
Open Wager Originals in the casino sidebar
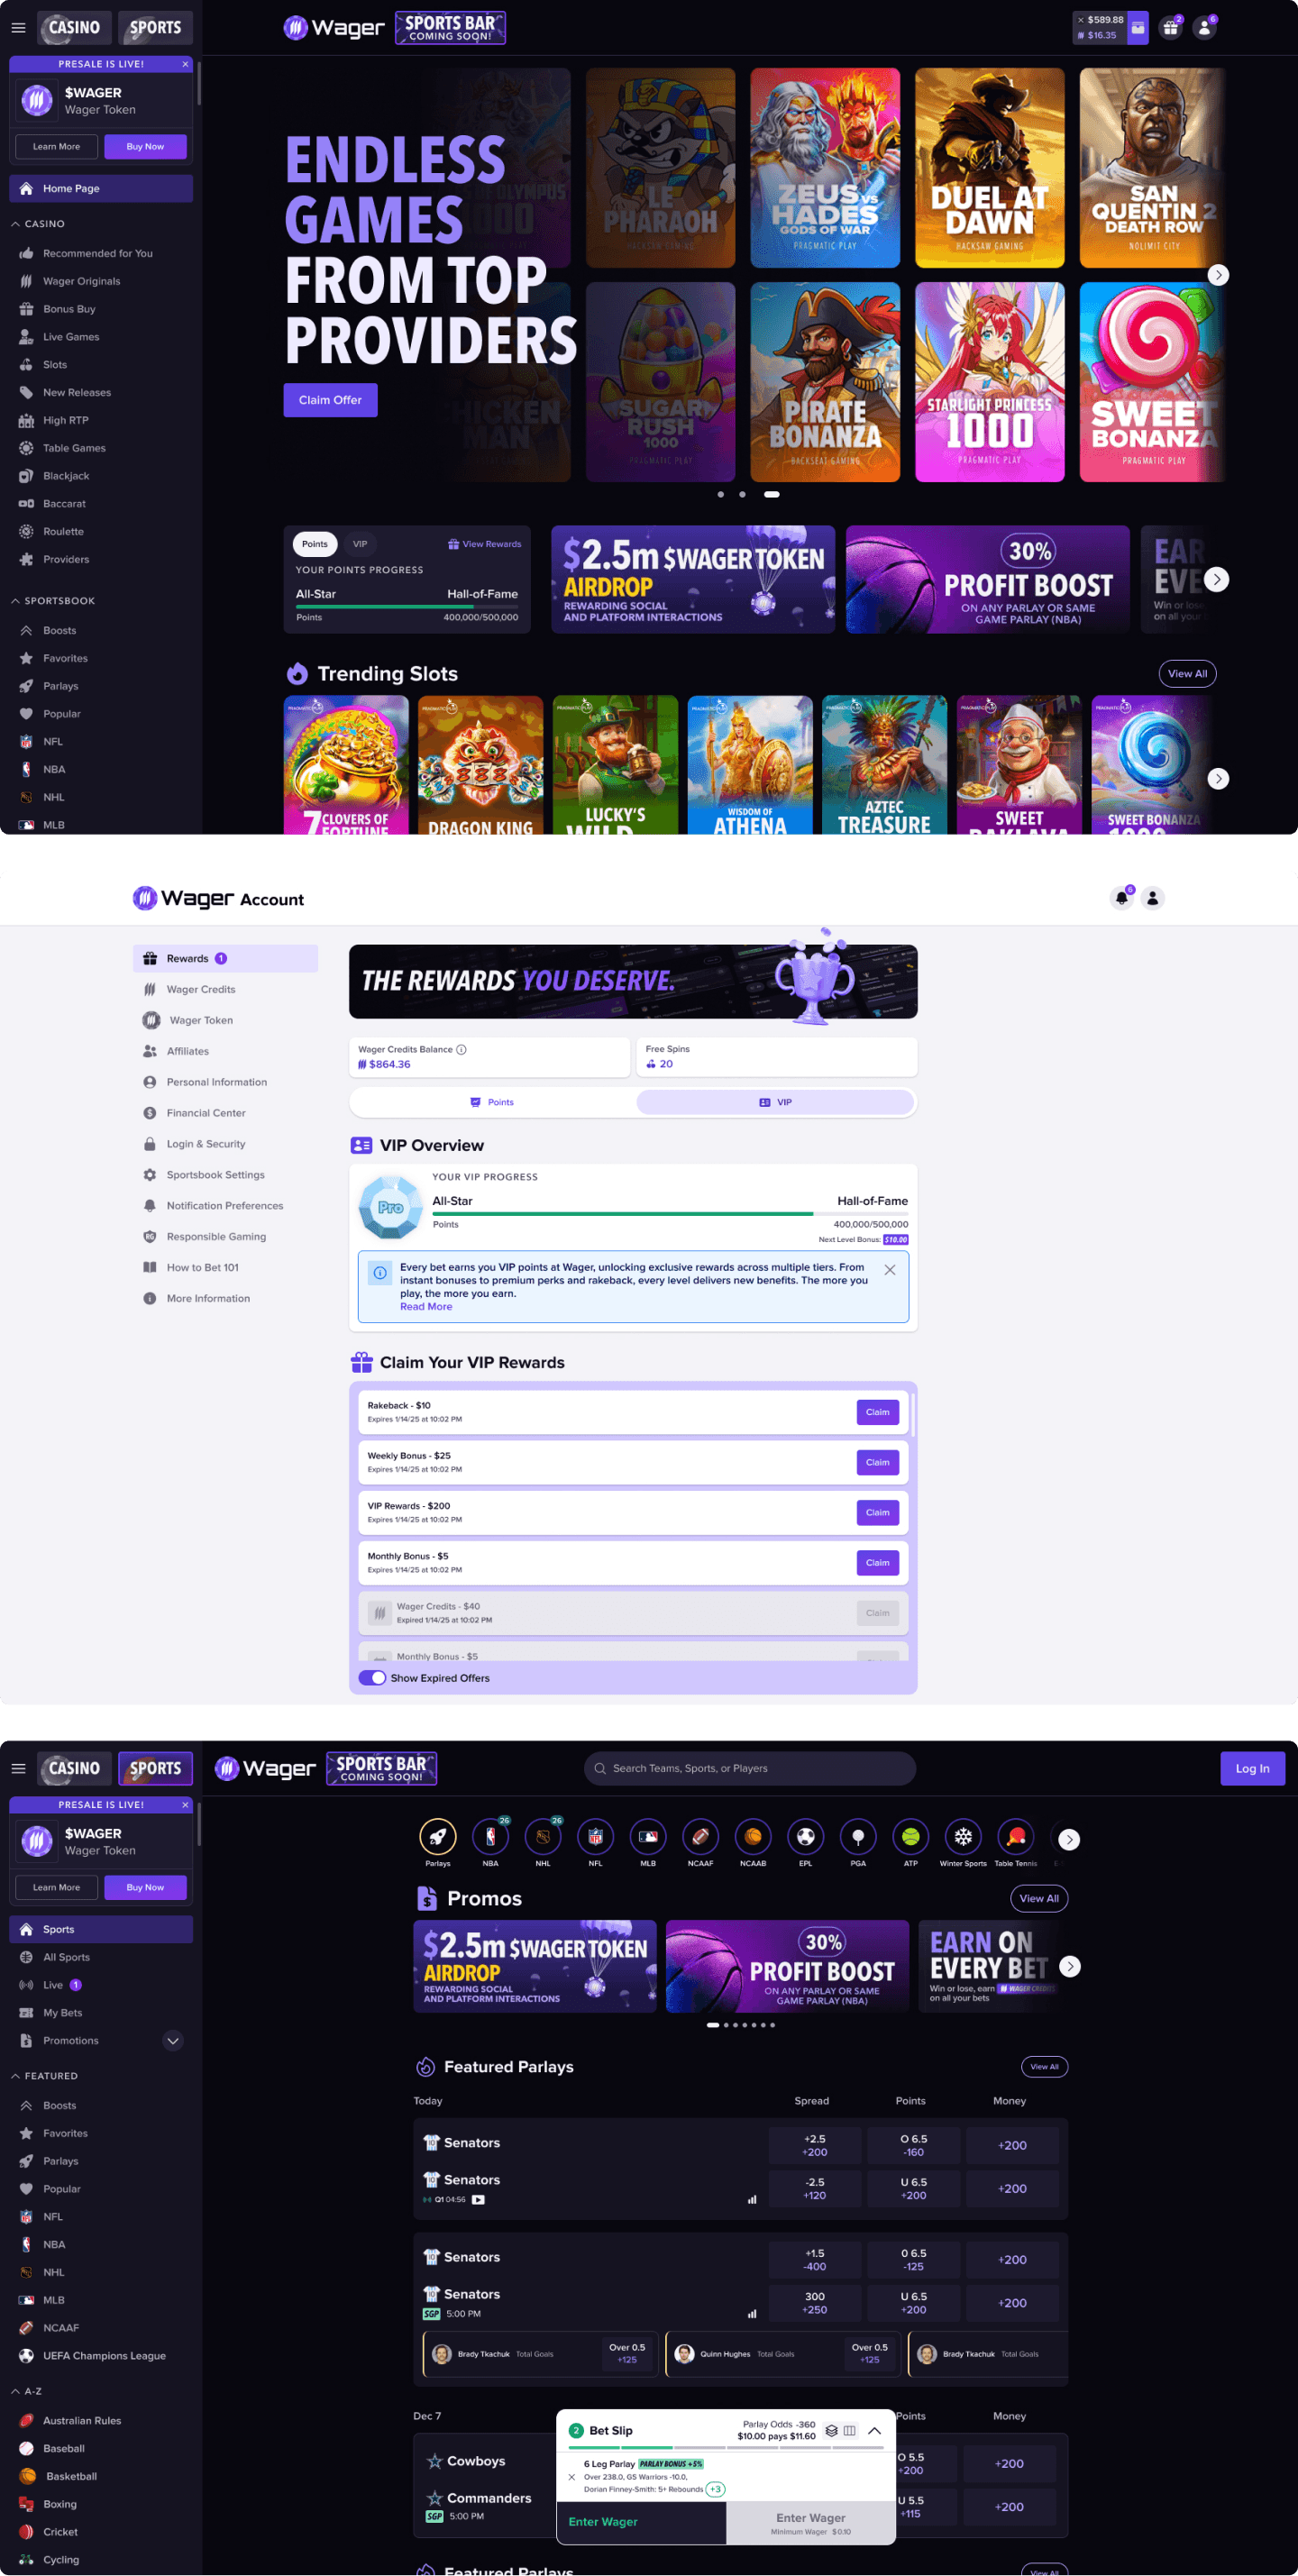[x=101, y=281]
